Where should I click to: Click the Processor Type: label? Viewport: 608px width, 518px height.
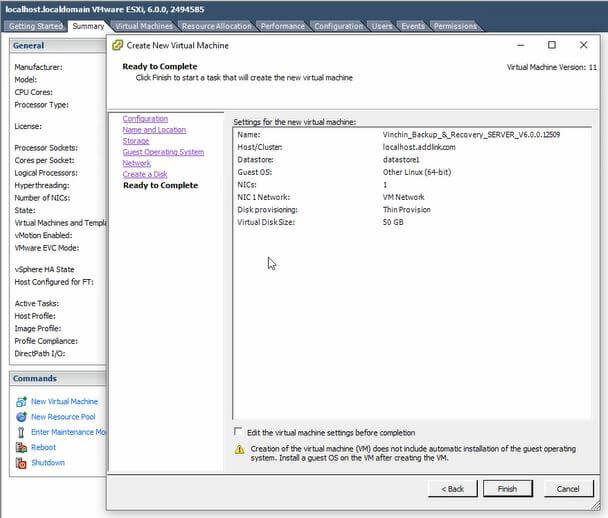click(x=41, y=105)
